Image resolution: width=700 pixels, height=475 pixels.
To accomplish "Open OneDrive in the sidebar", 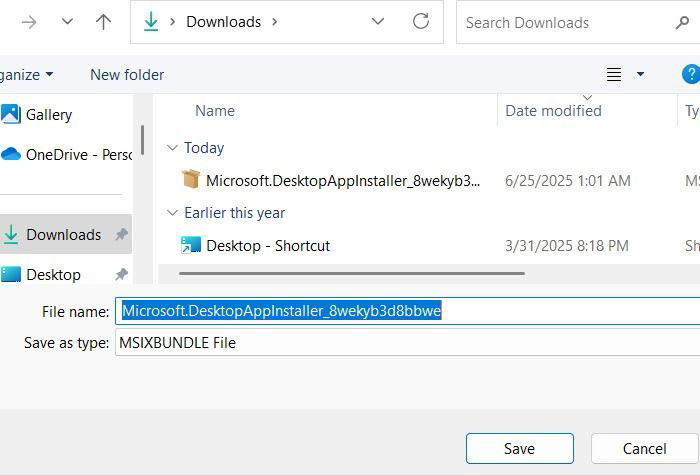I will point(78,154).
